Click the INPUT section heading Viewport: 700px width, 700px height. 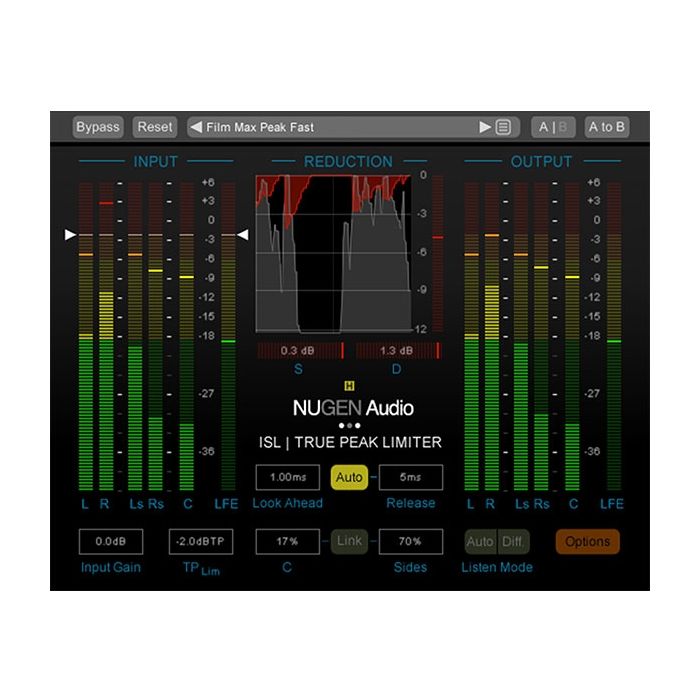click(155, 162)
